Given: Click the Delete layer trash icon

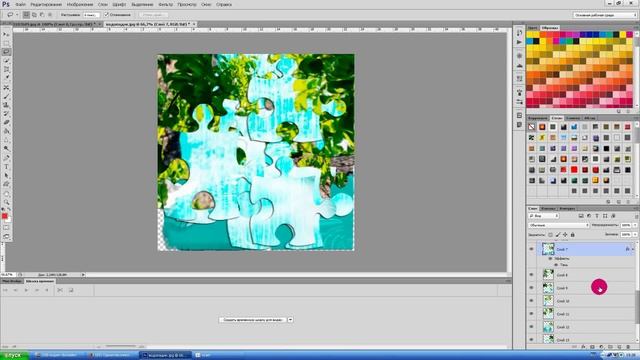Looking at the screenshot, I should point(628,347).
